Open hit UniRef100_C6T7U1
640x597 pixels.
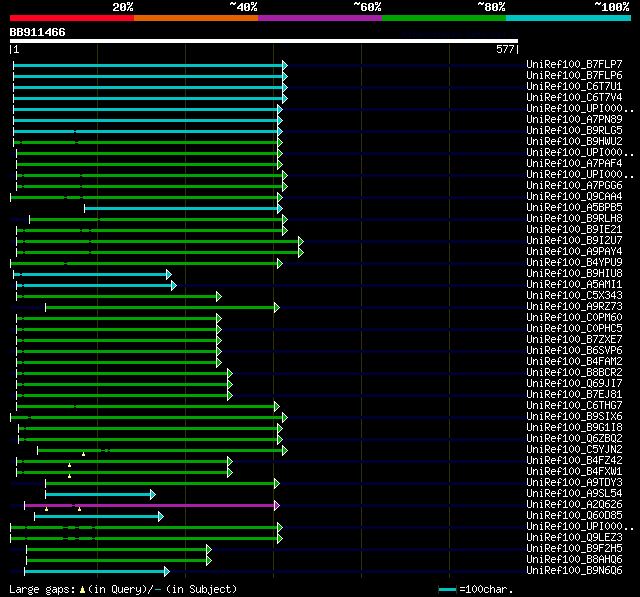(x=574, y=87)
